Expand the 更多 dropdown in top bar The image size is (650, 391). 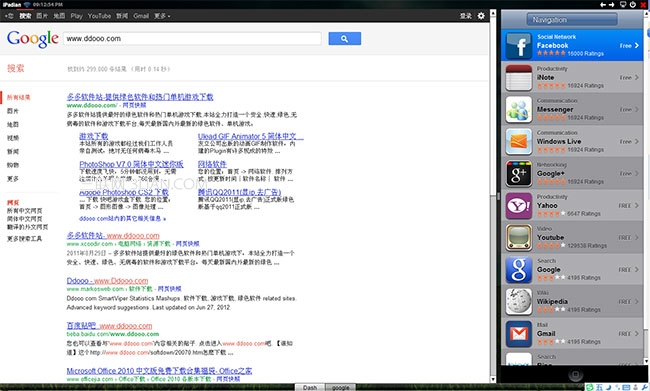point(162,16)
